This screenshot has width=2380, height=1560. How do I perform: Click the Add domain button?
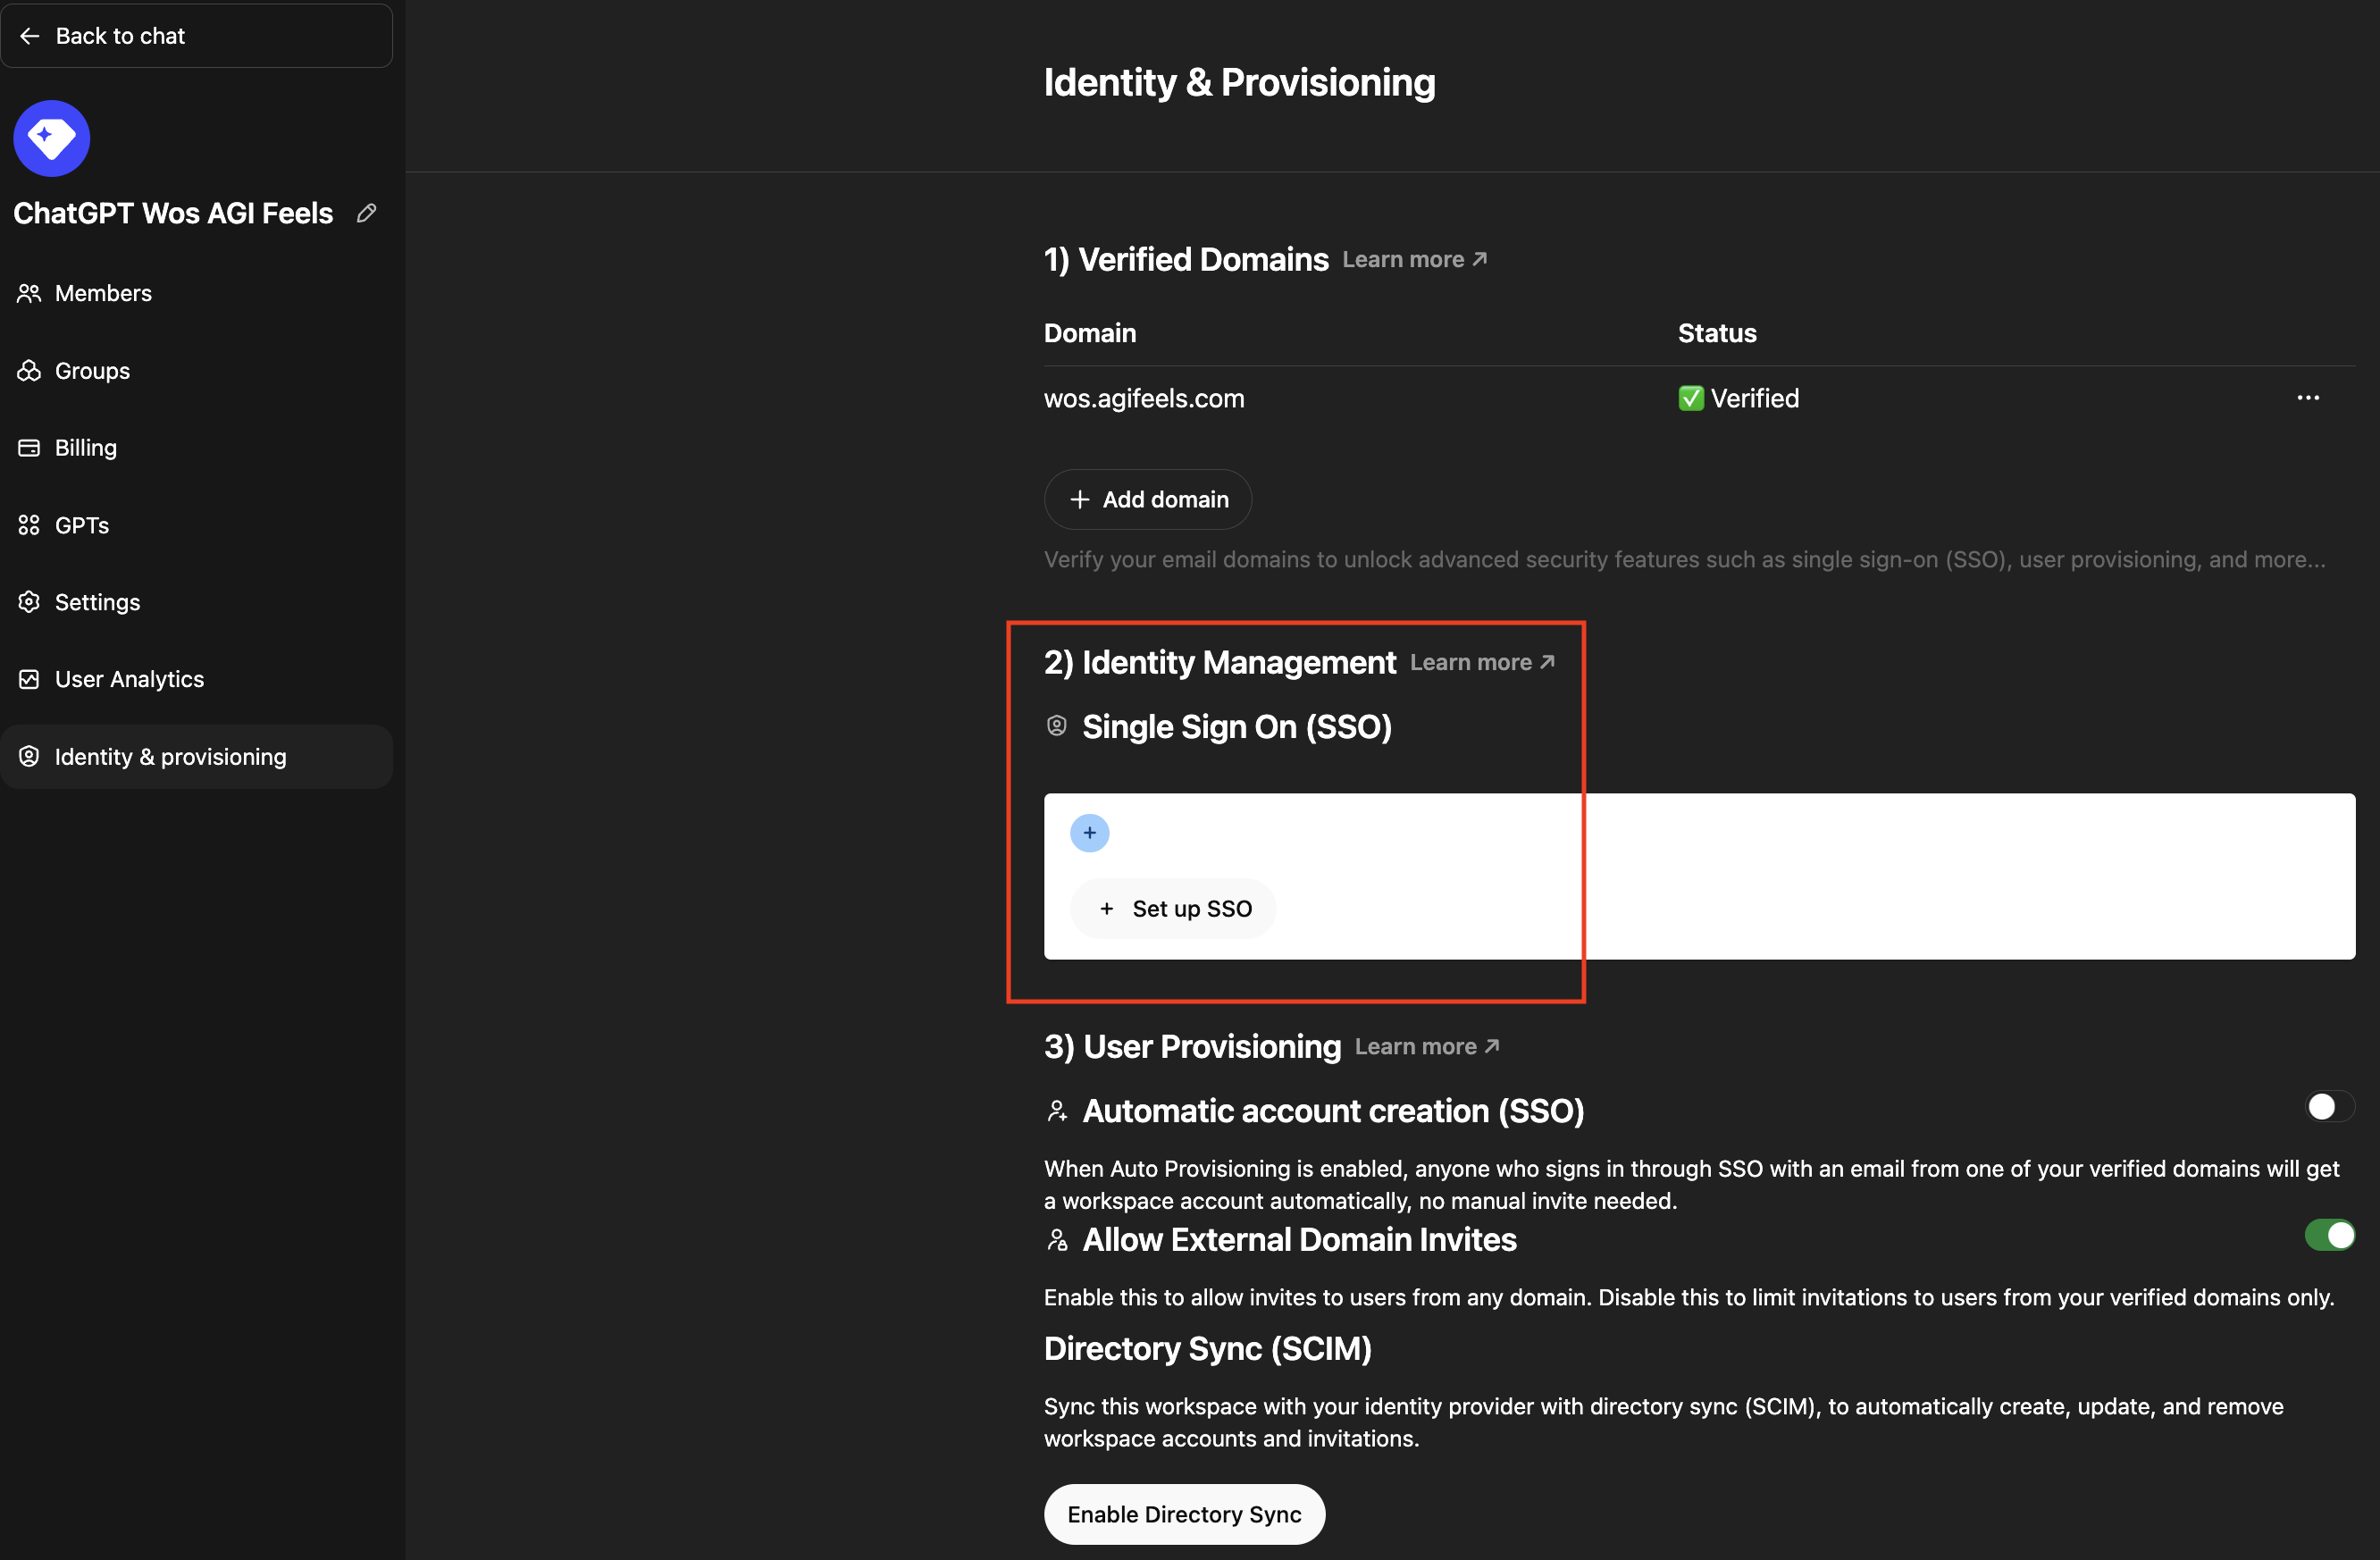coord(1147,499)
